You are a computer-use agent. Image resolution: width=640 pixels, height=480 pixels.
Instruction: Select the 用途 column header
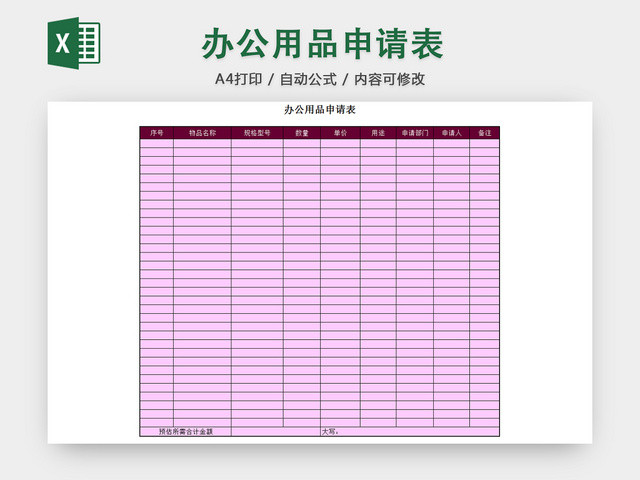click(x=378, y=133)
